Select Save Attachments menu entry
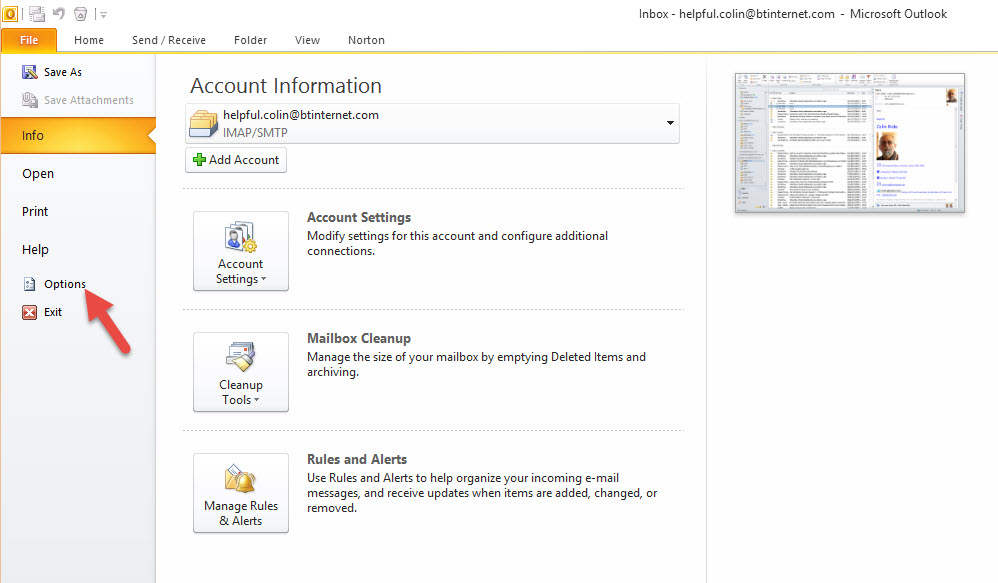Image resolution: width=998 pixels, height=583 pixels. 88,100
